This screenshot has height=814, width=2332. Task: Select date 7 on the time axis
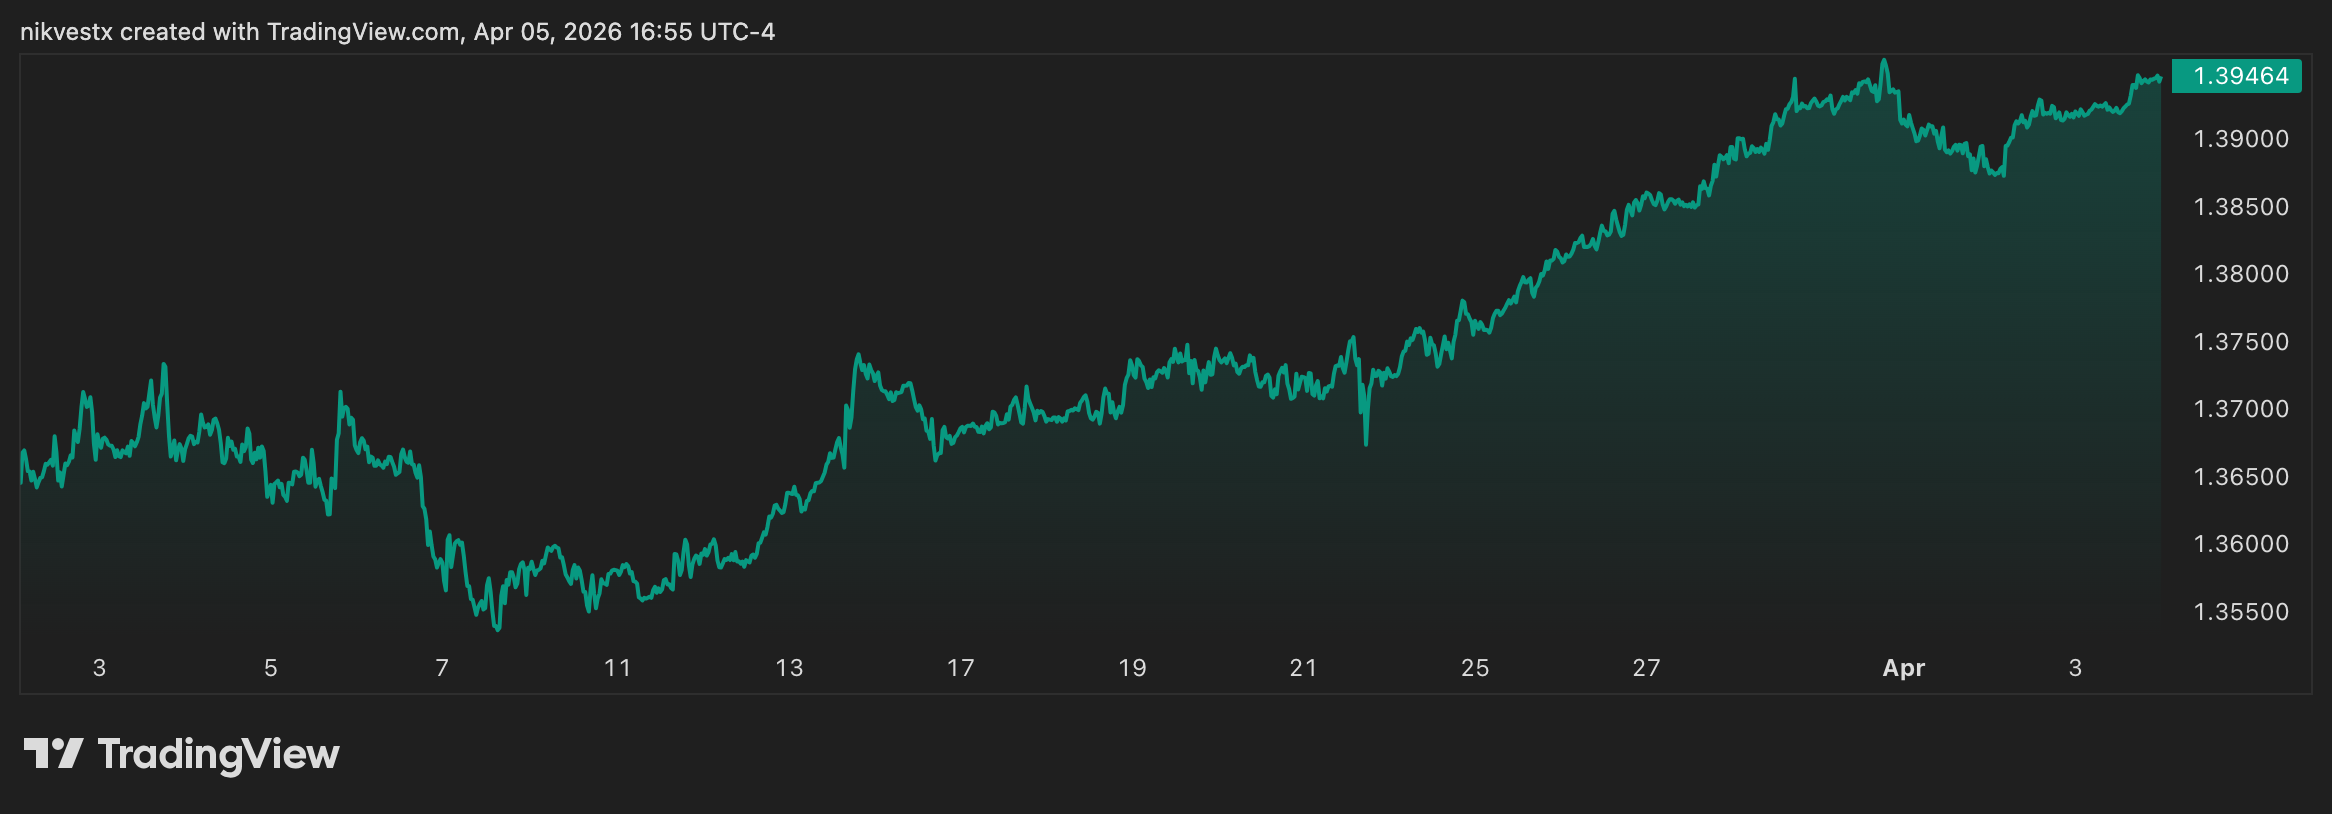[x=442, y=668]
